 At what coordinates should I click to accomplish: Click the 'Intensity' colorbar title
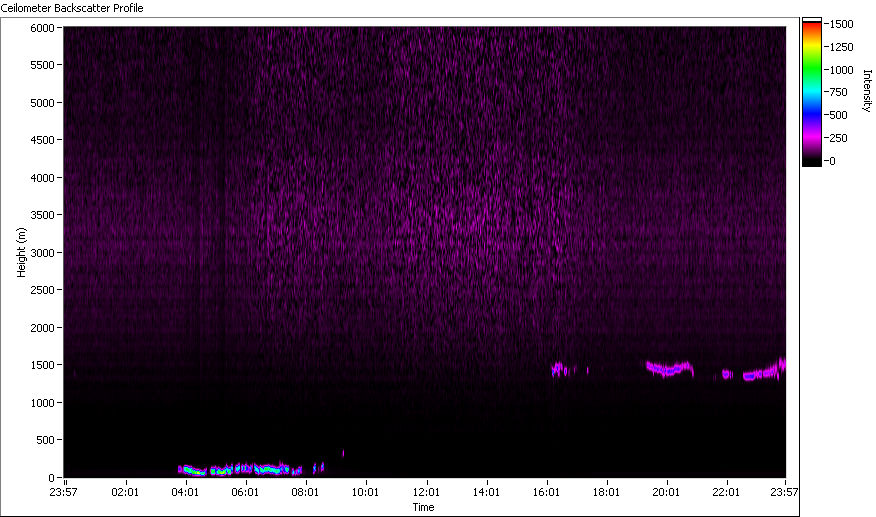tap(867, 91)
